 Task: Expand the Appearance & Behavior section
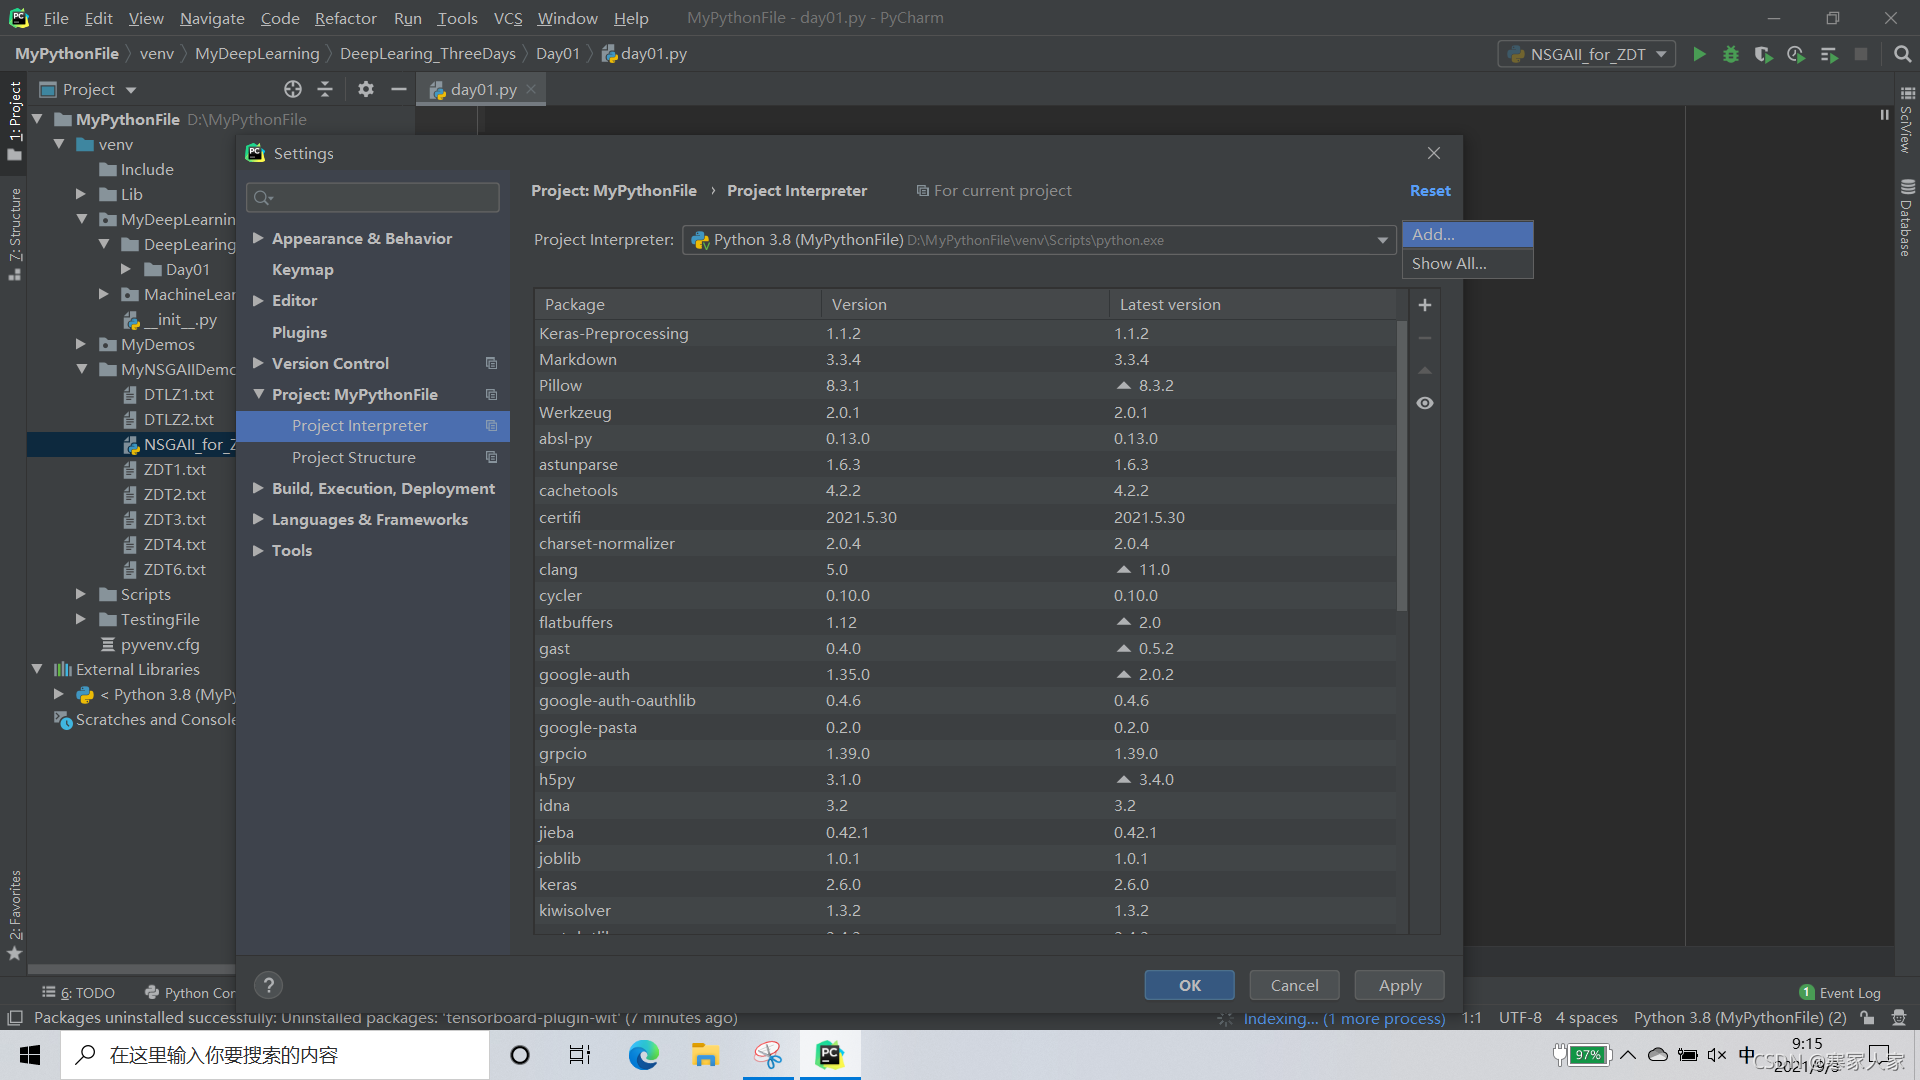tap(258, 238)
